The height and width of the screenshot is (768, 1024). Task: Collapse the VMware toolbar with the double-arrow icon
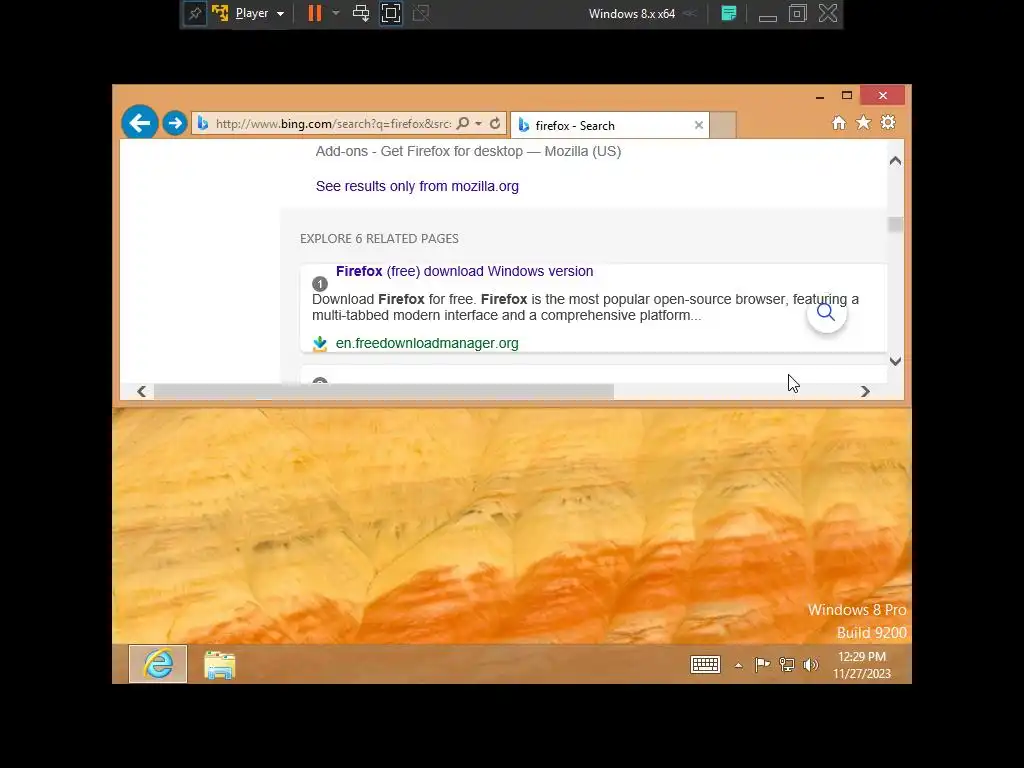click(690, 14)
